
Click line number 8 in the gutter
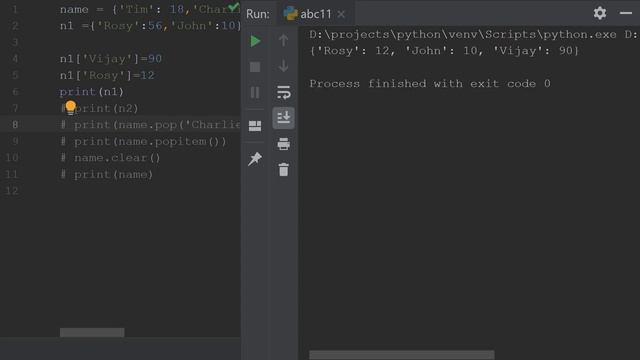click(15, 124)
